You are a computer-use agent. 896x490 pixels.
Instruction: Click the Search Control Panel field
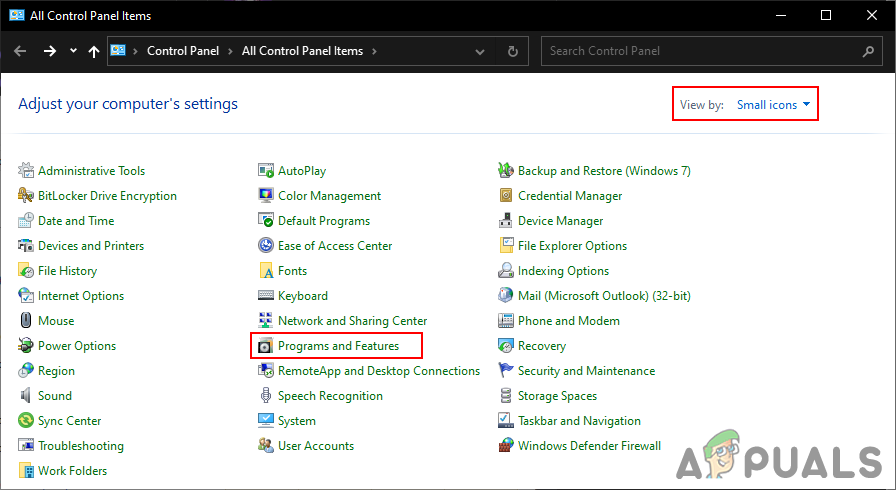[700, 51]
